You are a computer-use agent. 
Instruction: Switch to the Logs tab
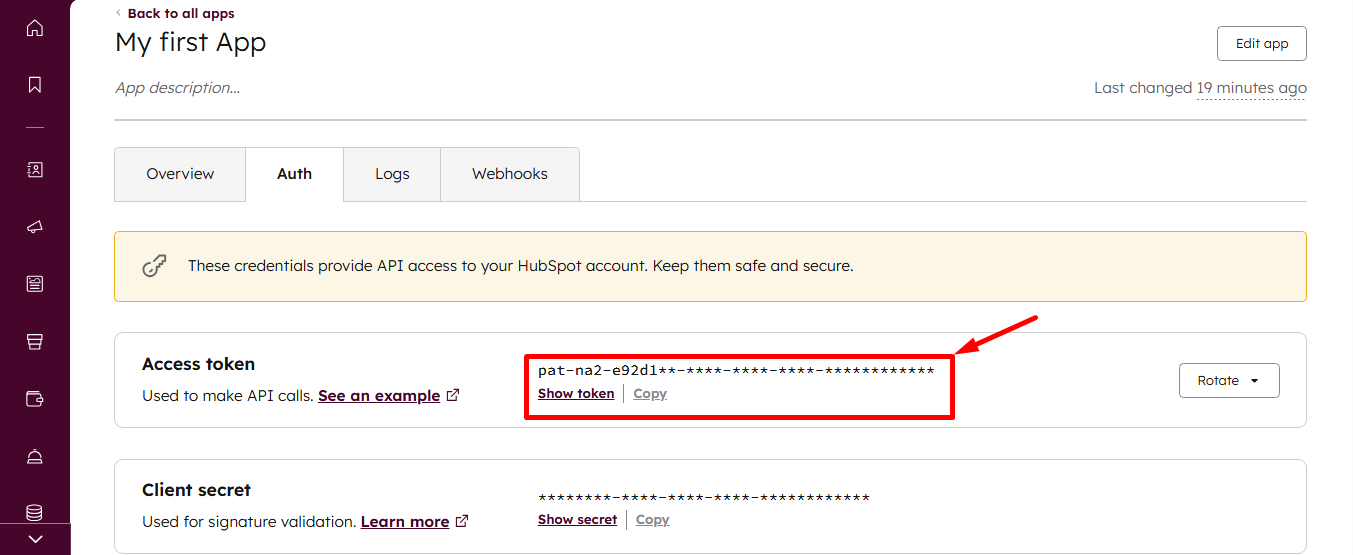point(392,174)
